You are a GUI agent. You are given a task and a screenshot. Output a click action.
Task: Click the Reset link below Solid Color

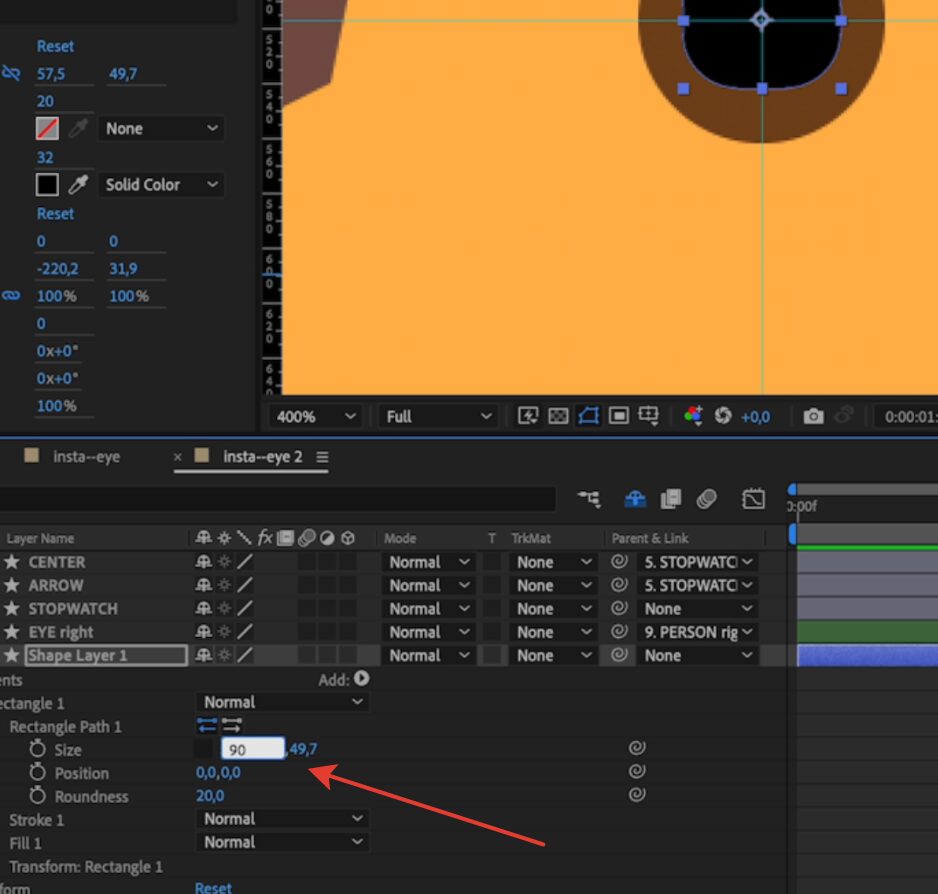point(55,214)
